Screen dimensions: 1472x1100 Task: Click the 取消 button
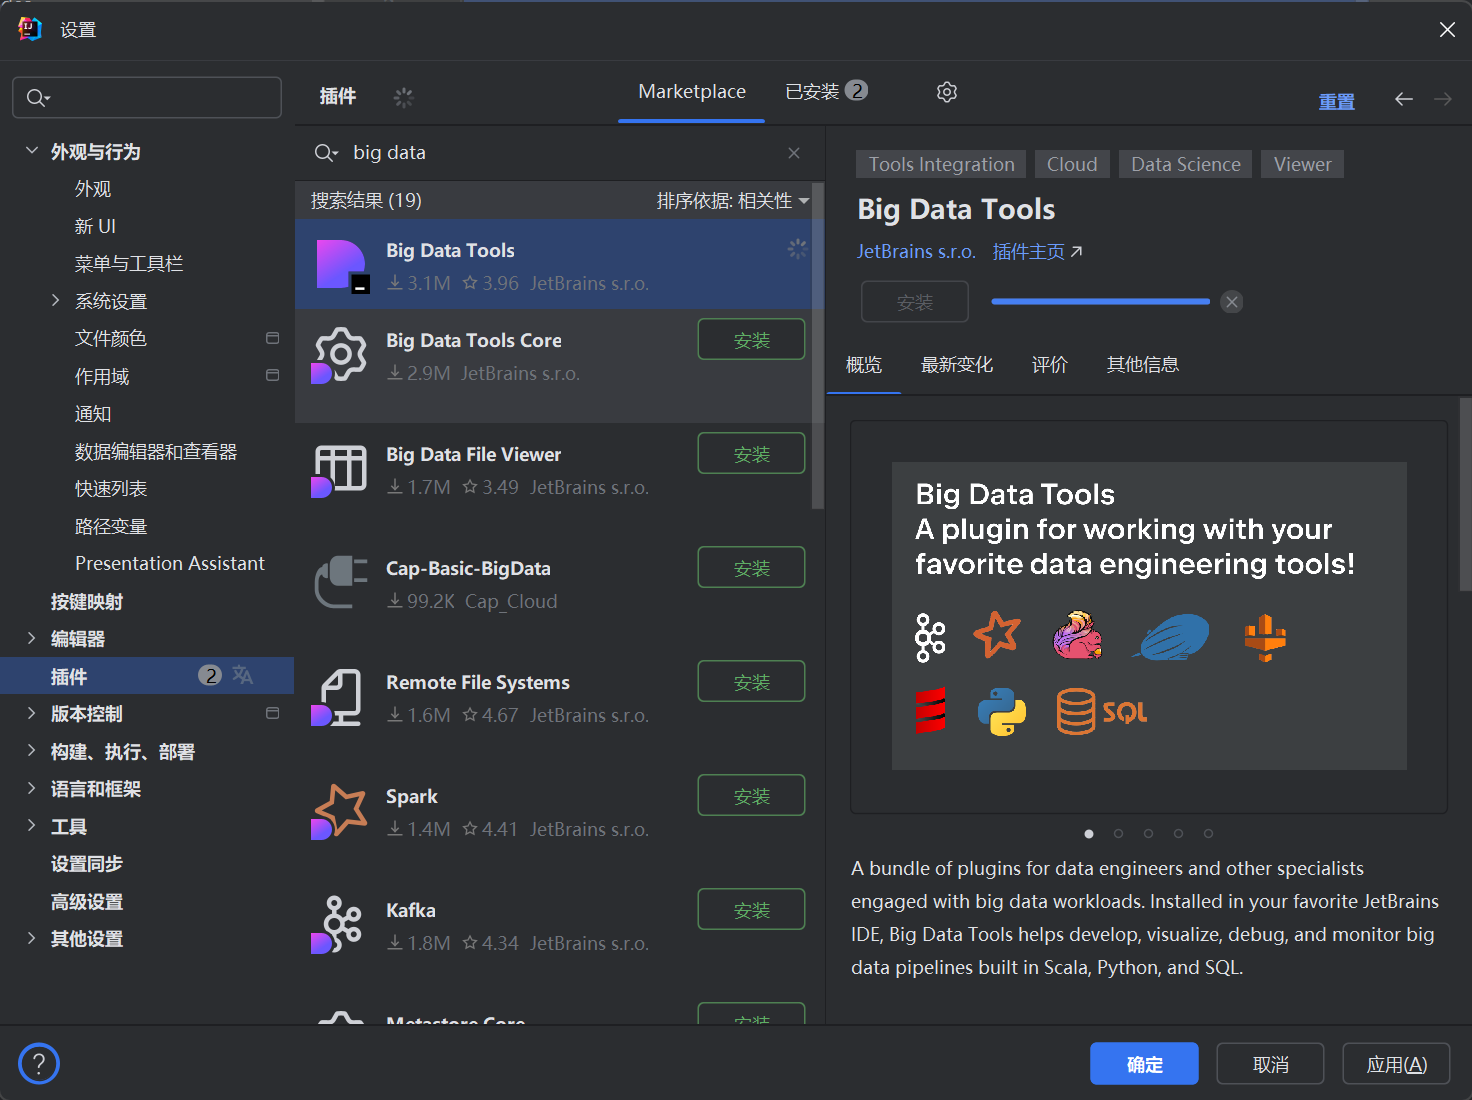tap(1270, 1064)
